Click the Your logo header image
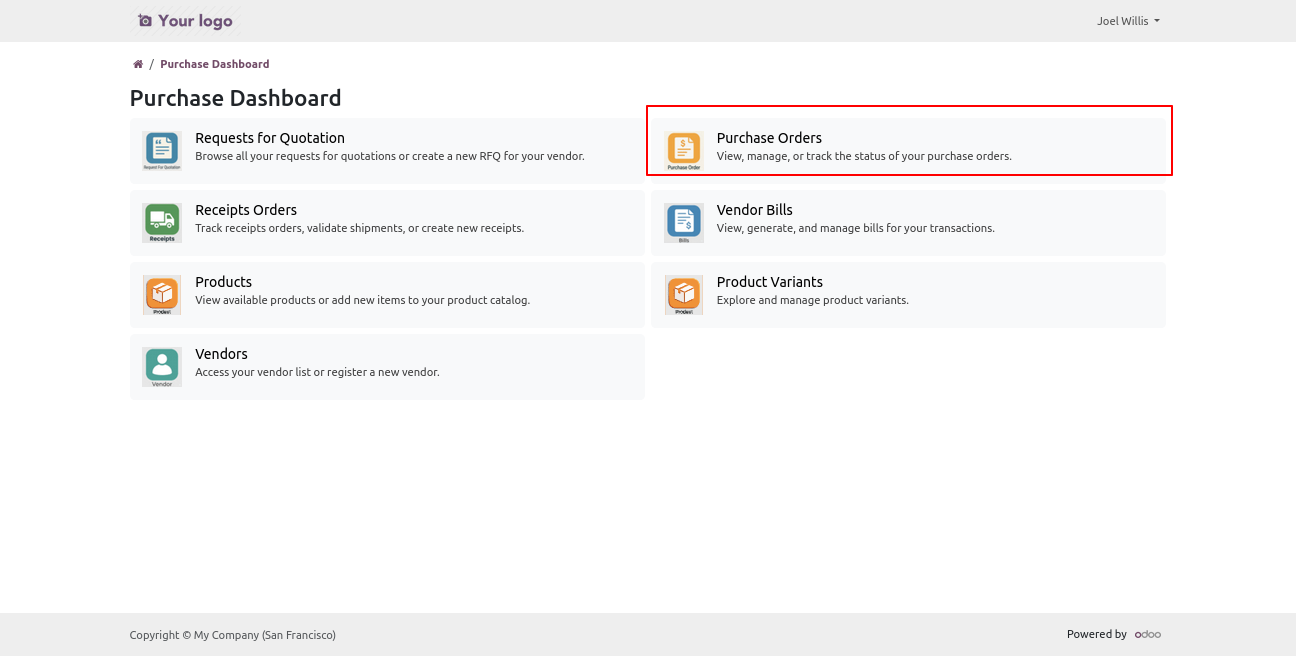 tap(185, 21)
